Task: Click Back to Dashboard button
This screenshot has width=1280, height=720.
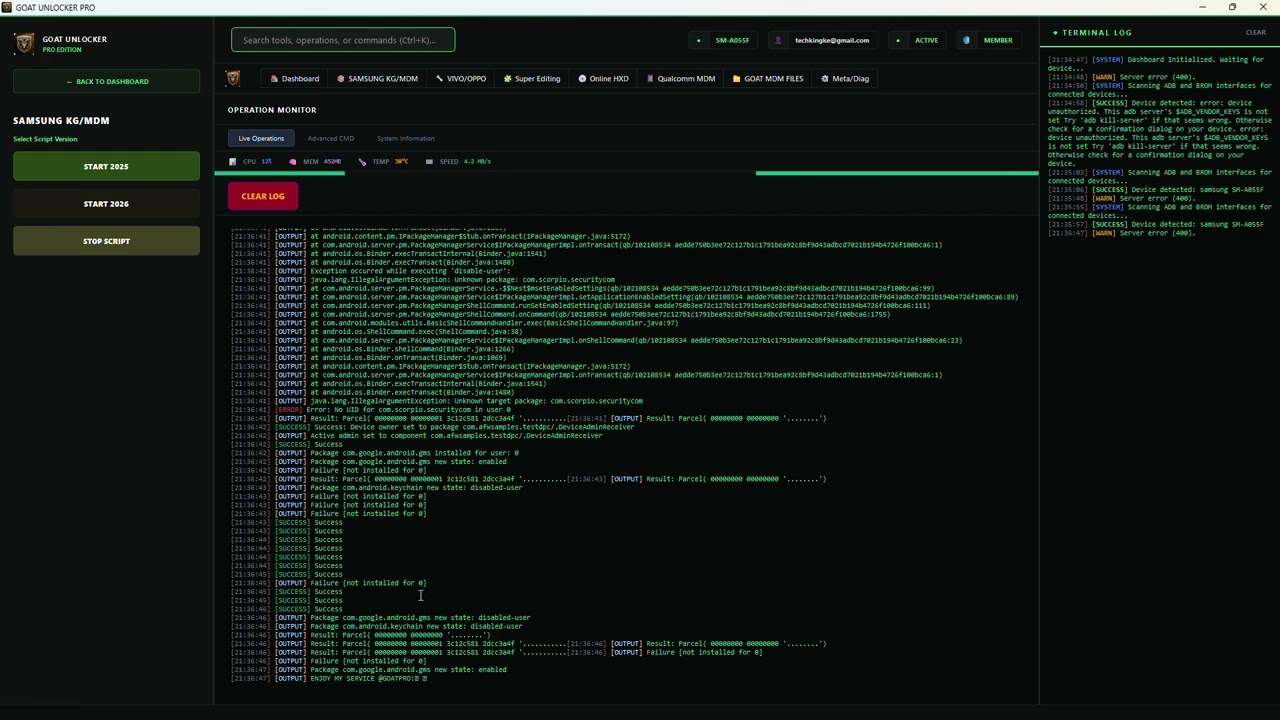Action: click(x=107, y=82)
